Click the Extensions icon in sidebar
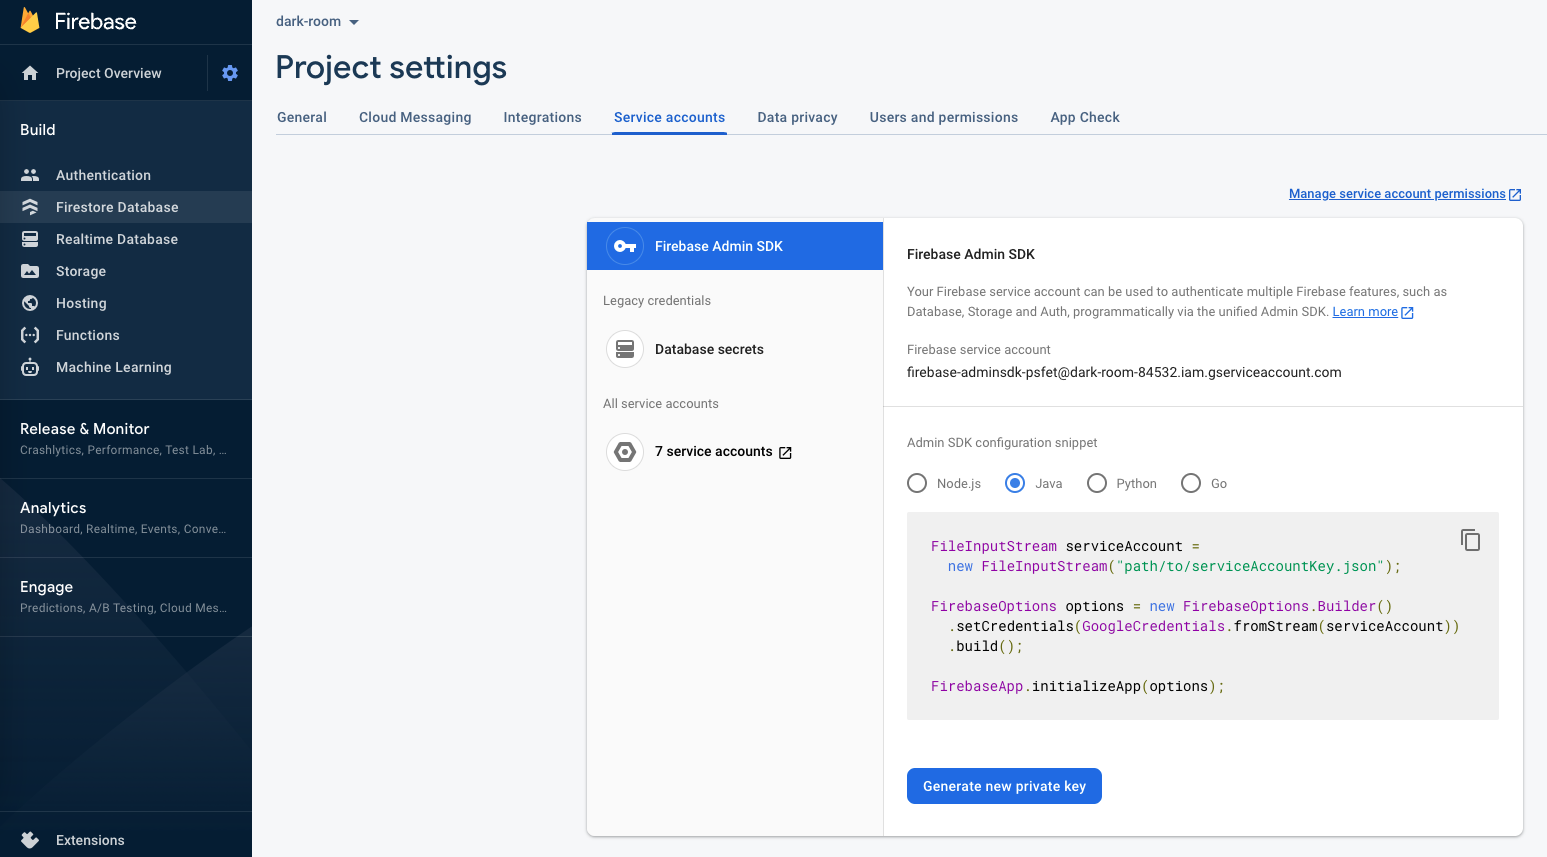Viewport: 1547px width, 857px height. (x=30, y=840)
